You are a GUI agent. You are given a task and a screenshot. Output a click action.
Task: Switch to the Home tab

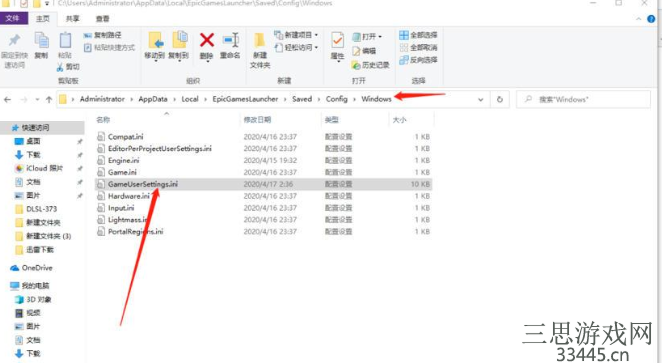click(x=42, y=19)
